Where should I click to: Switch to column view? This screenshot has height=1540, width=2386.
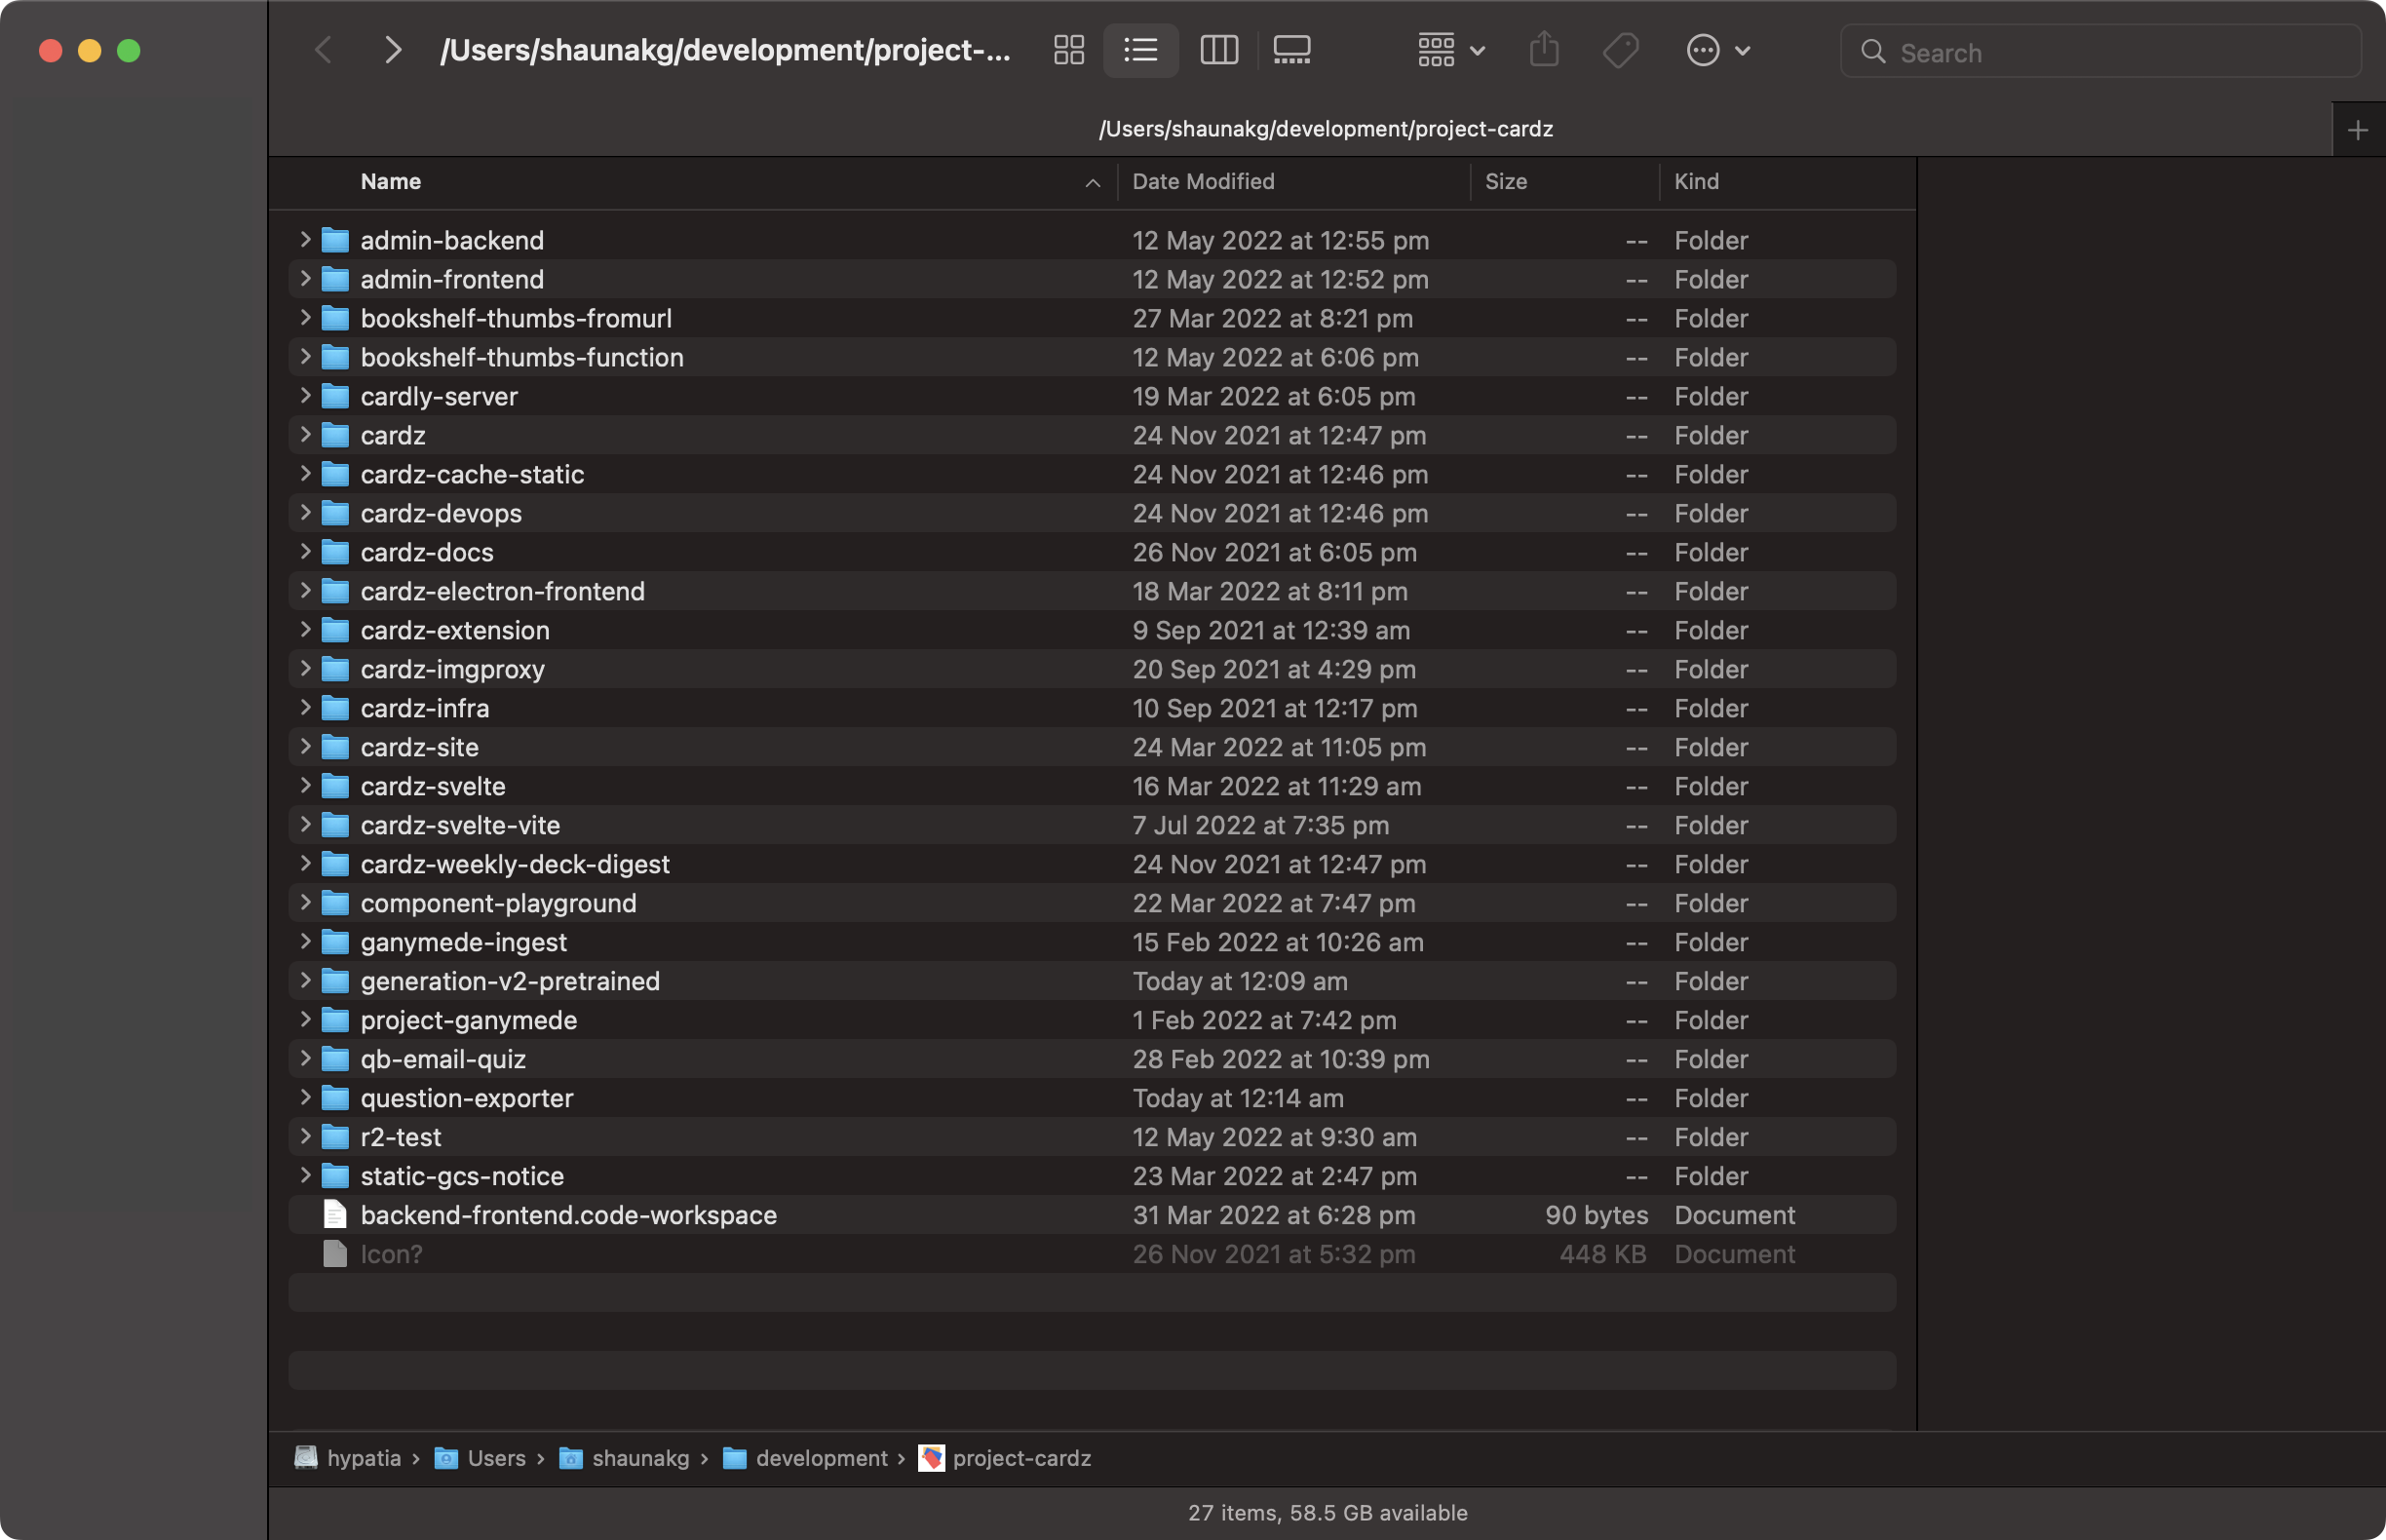pos(1219,50)
